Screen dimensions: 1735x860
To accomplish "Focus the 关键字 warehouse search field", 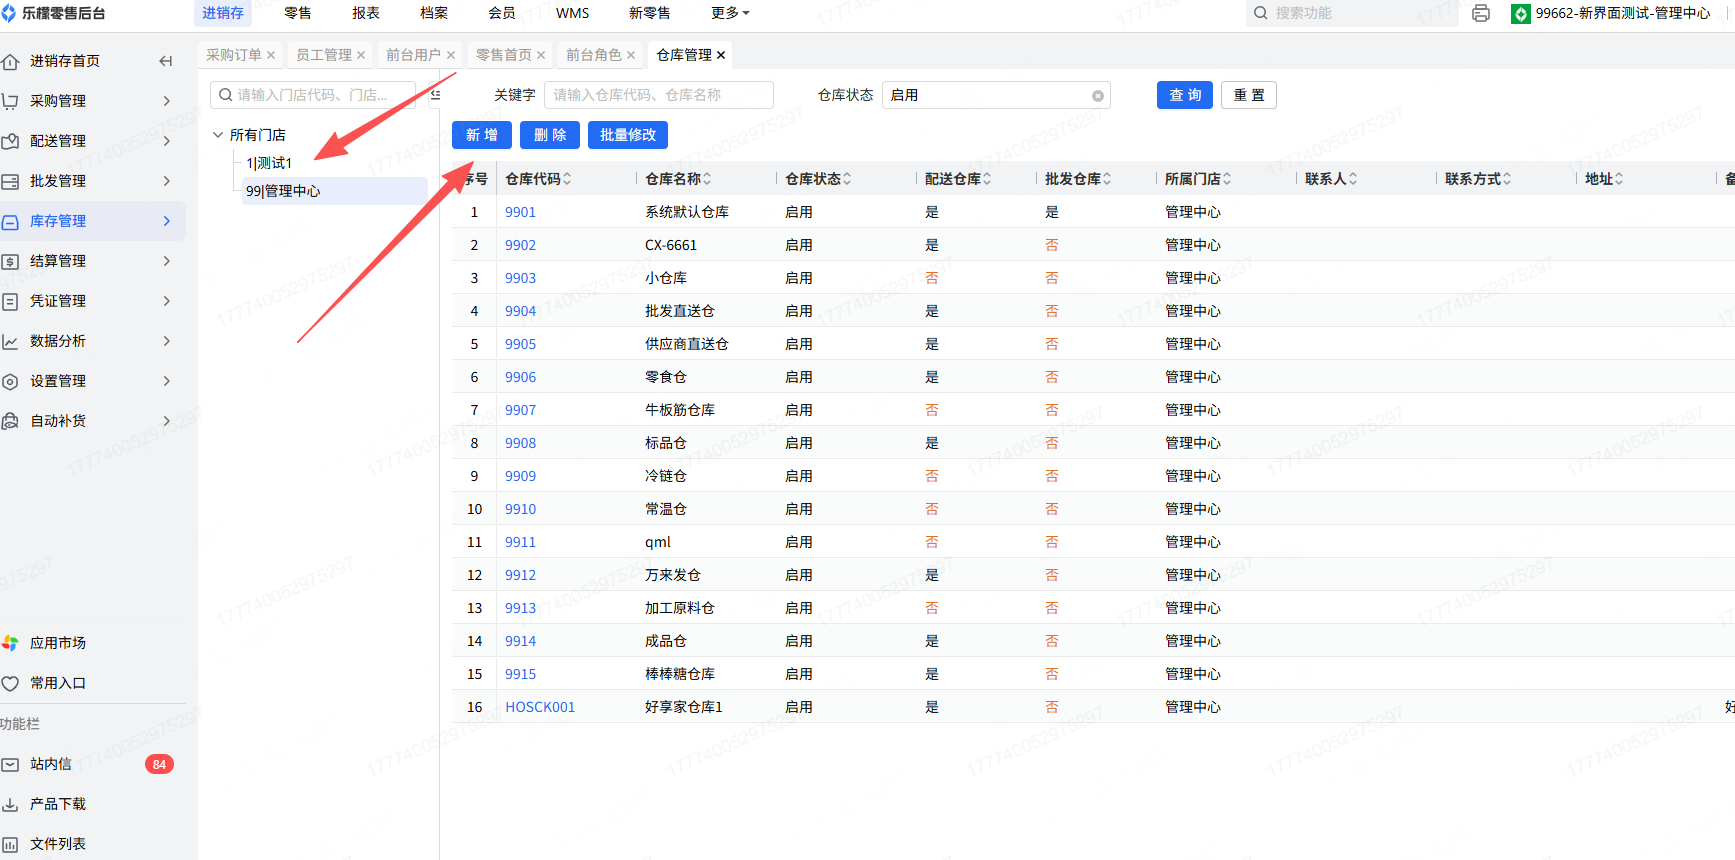I will [658, 95].
